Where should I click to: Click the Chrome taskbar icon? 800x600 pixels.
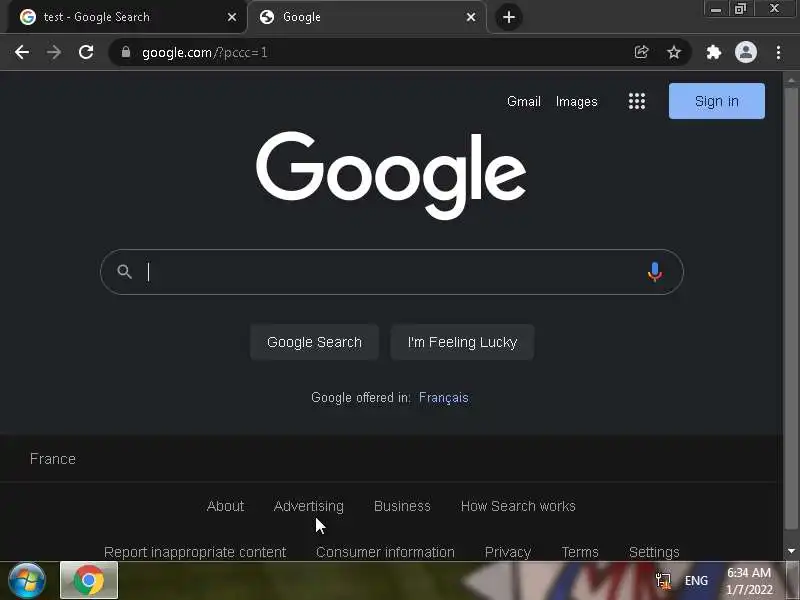point(89,581)
